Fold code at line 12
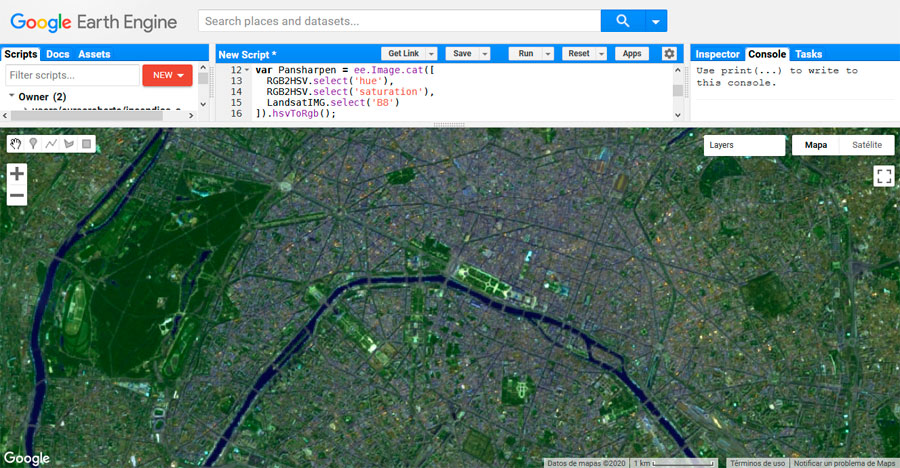 tap(247, 70)
